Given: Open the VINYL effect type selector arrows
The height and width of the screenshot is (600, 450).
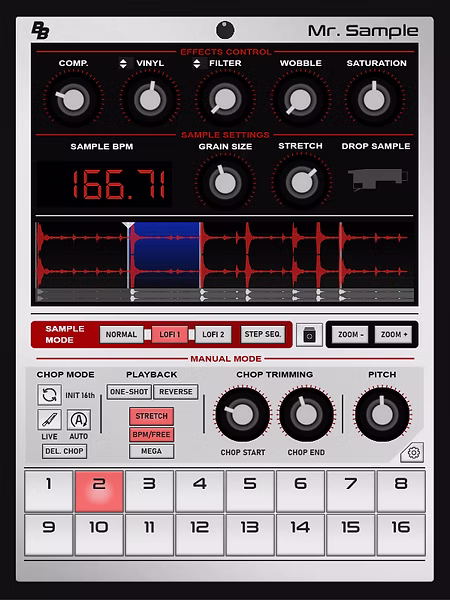Looking at the screenshot, I should click(123, 63).
